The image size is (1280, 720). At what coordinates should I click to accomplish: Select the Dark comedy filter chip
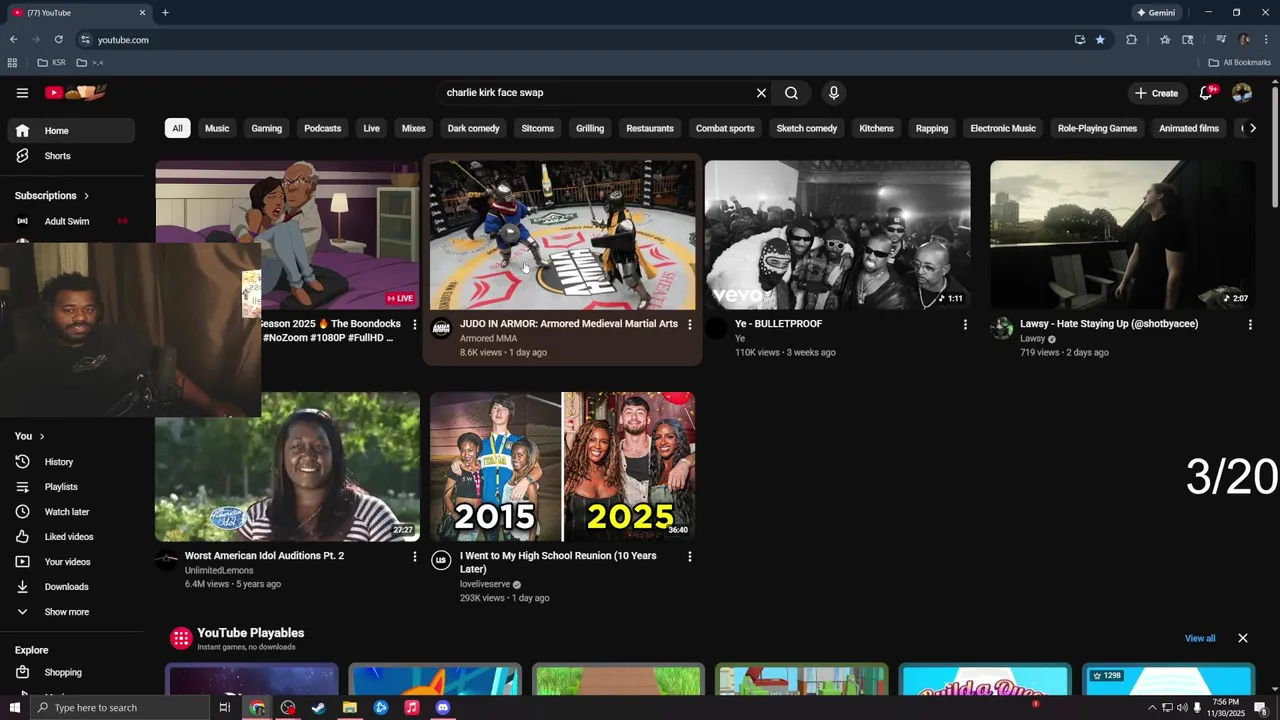[x=473, y=128]
